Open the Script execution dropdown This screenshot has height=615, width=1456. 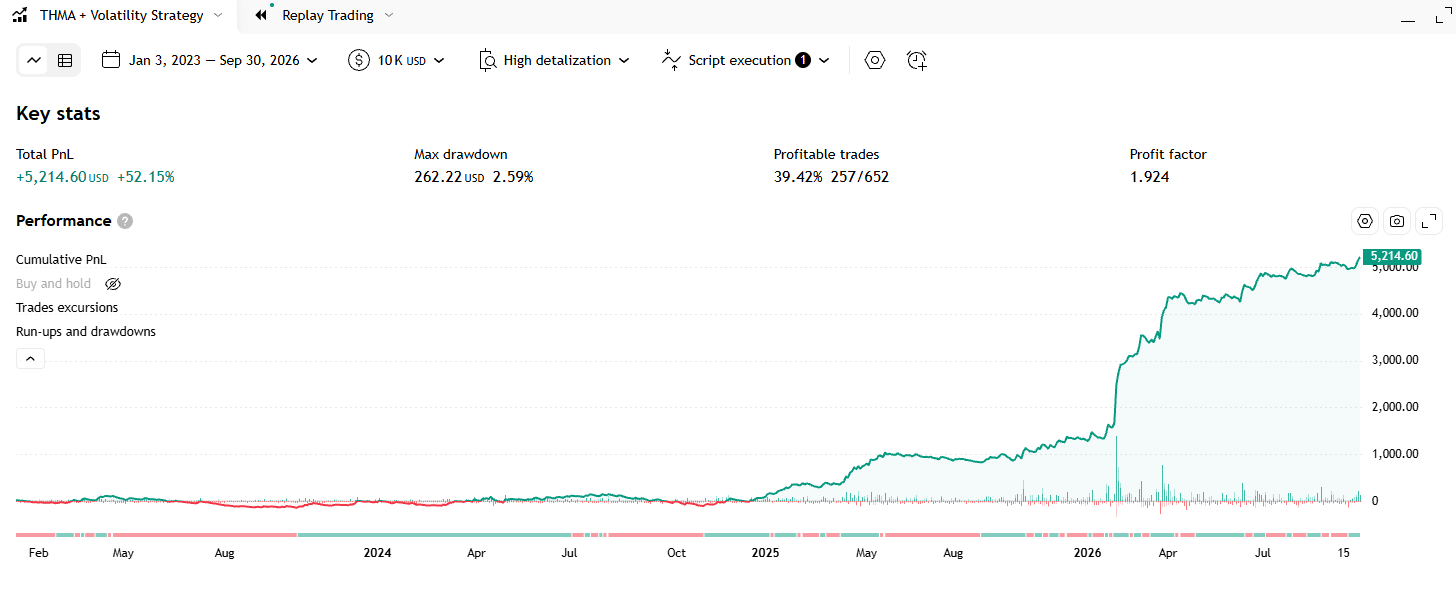pos(746,60)
